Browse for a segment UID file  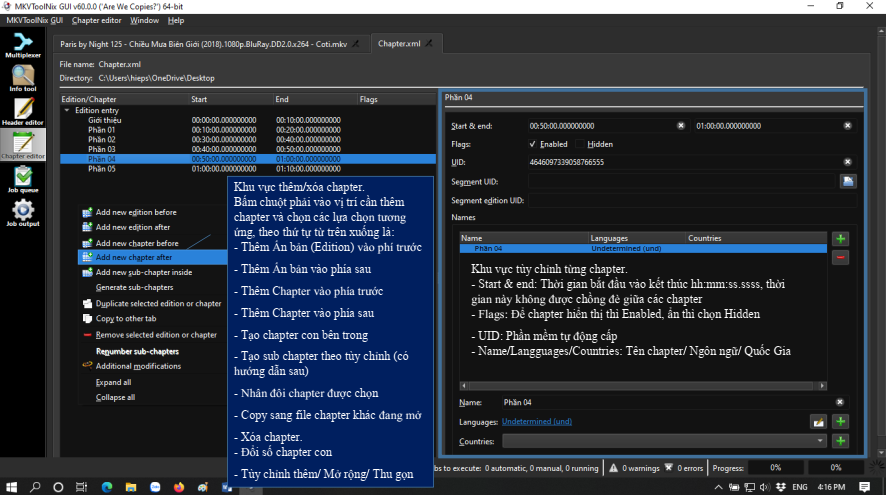pyautogui.click(x=848, y=181)
